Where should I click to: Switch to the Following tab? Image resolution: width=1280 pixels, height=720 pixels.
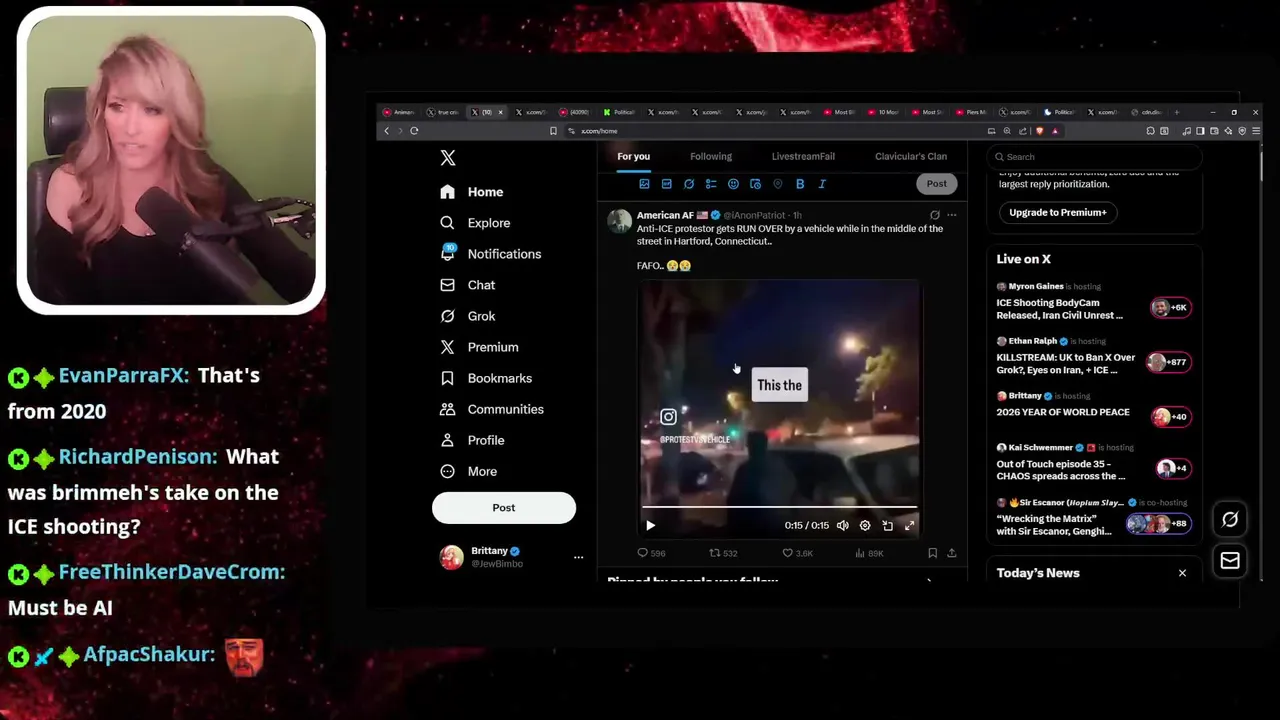point(711,156)
